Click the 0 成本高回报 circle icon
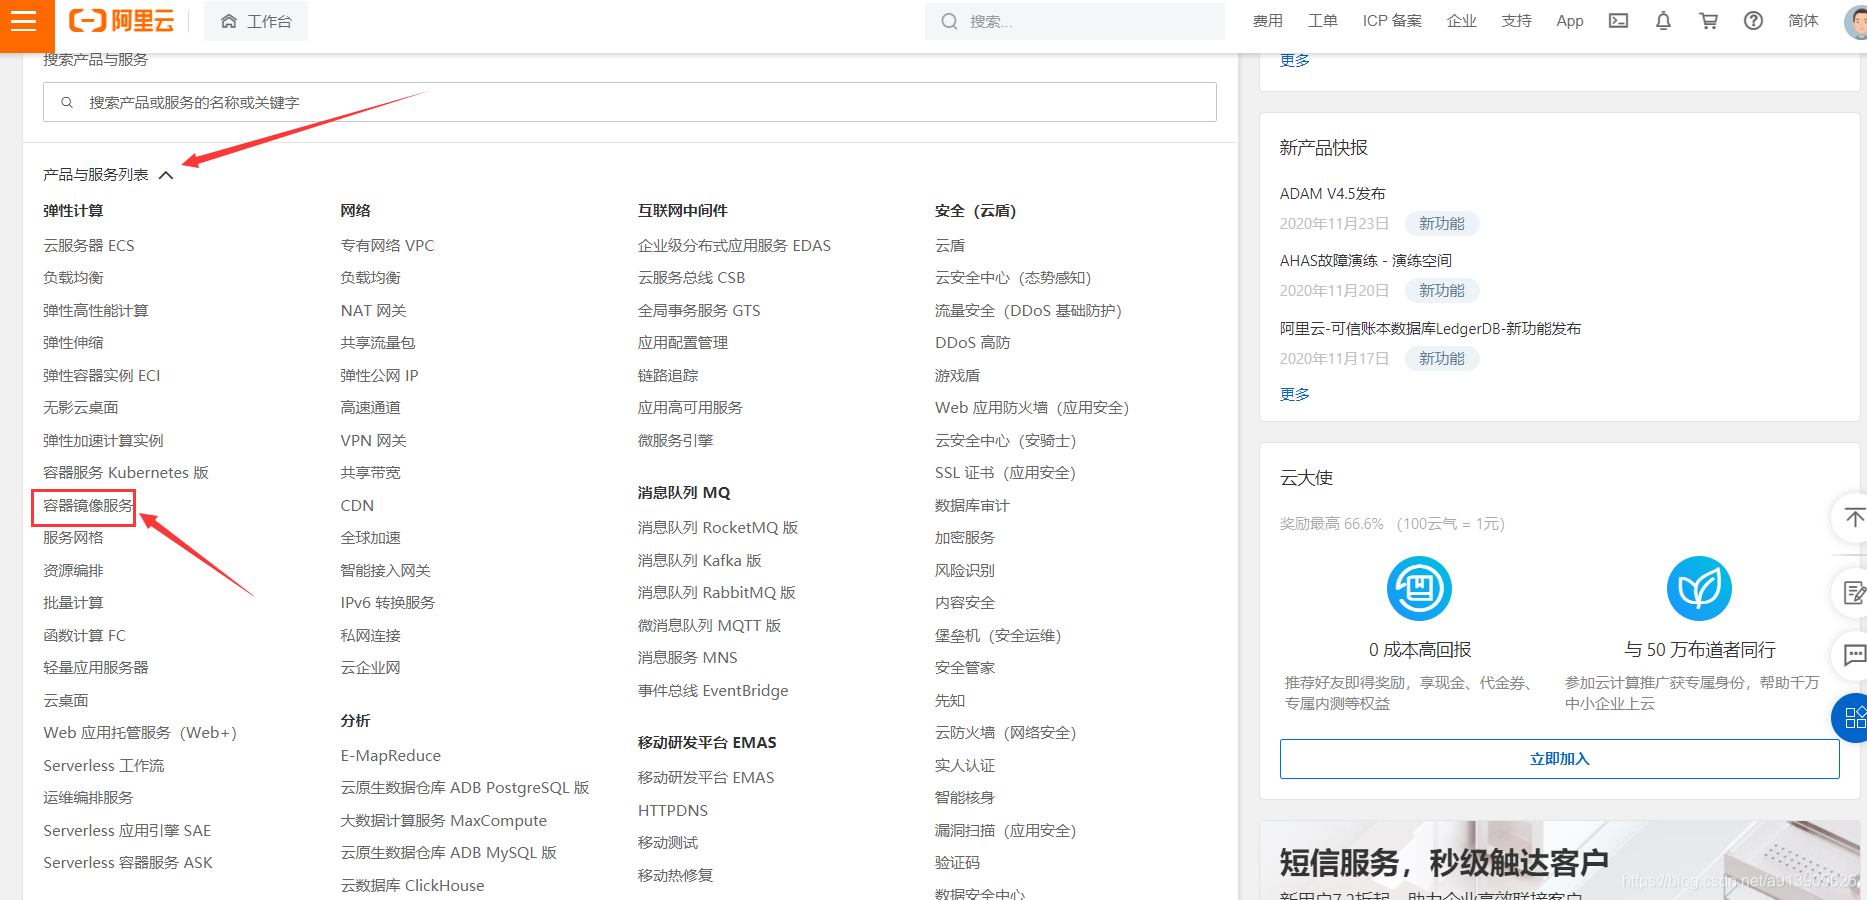The height and width of the screenshot is (900, 1867). (1419, 588)
